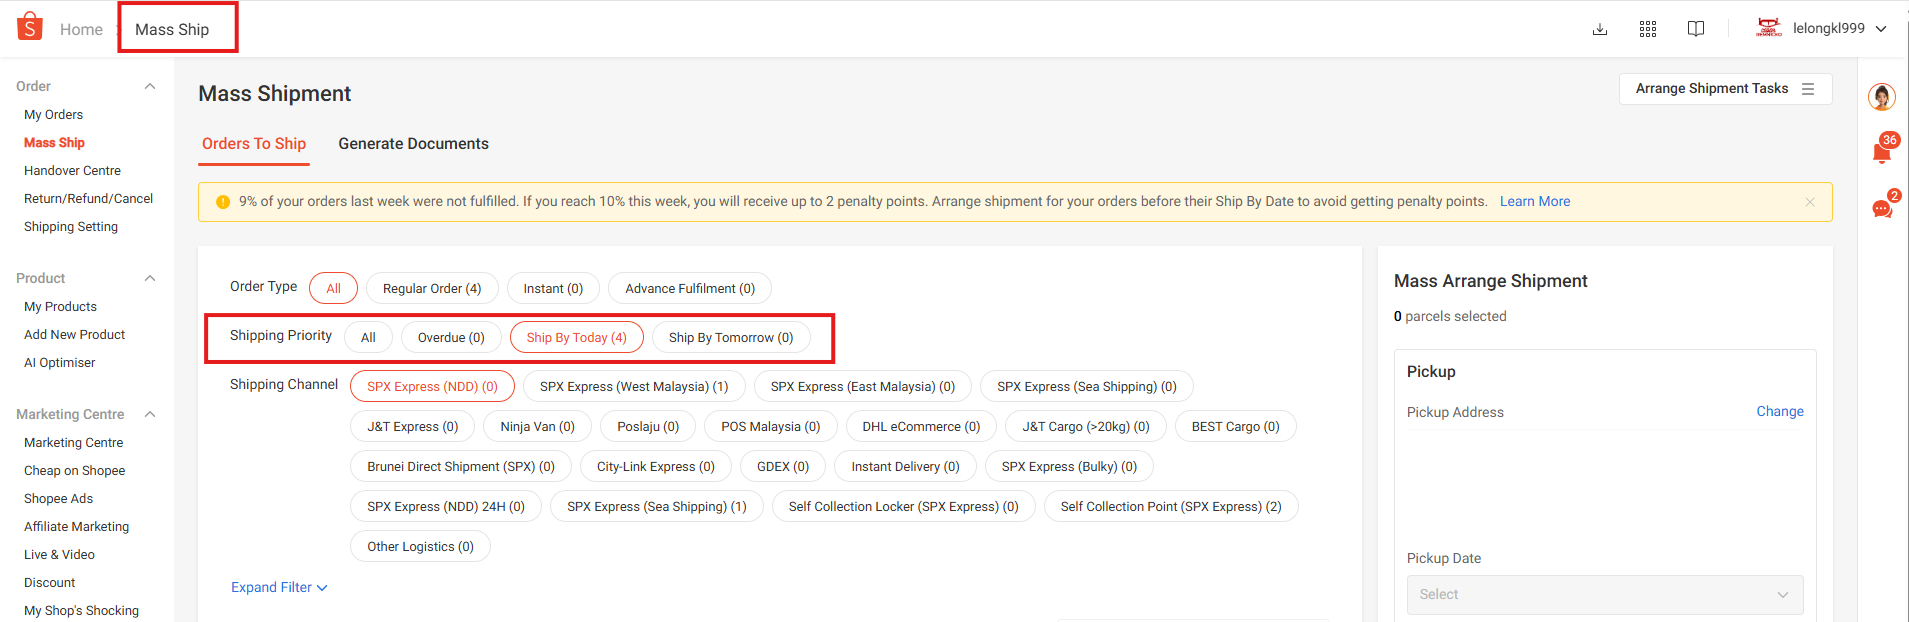
Task: Open Handover Centre in sidebar
Action: coord(72,171)
